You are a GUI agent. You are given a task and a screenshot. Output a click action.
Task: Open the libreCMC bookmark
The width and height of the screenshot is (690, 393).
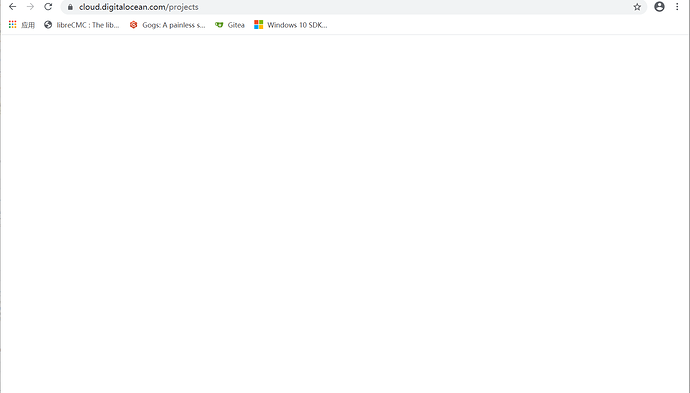coord(82,25)
